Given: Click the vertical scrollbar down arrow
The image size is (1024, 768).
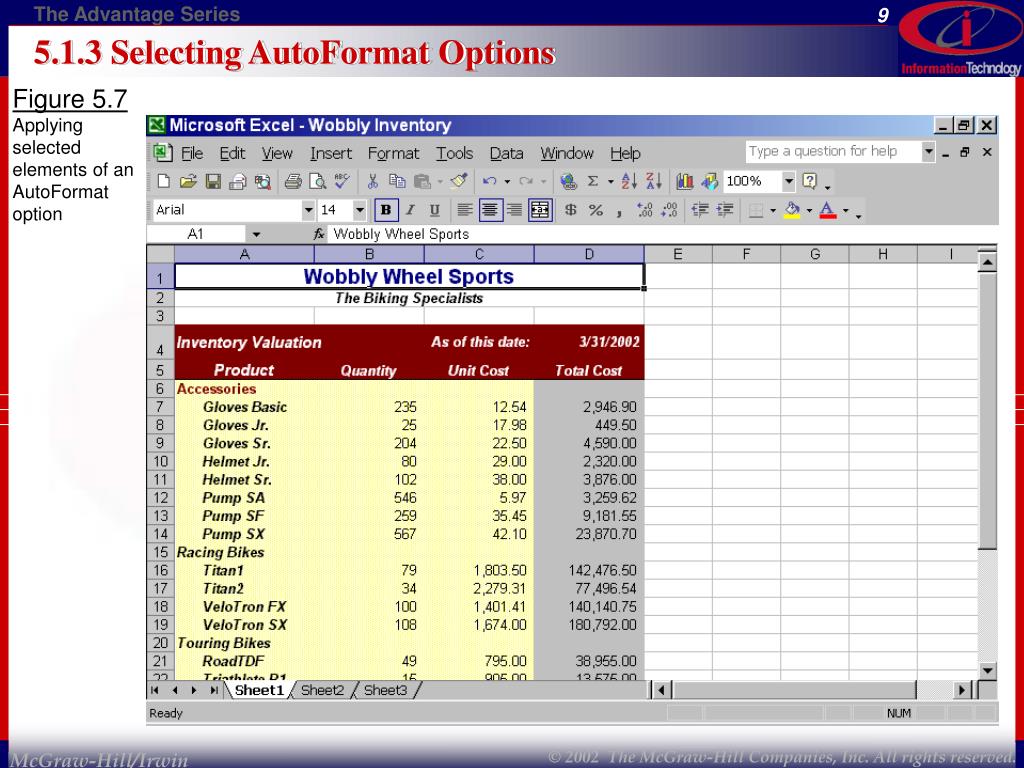Looking at the screenshot, I should tap(987, 671).
